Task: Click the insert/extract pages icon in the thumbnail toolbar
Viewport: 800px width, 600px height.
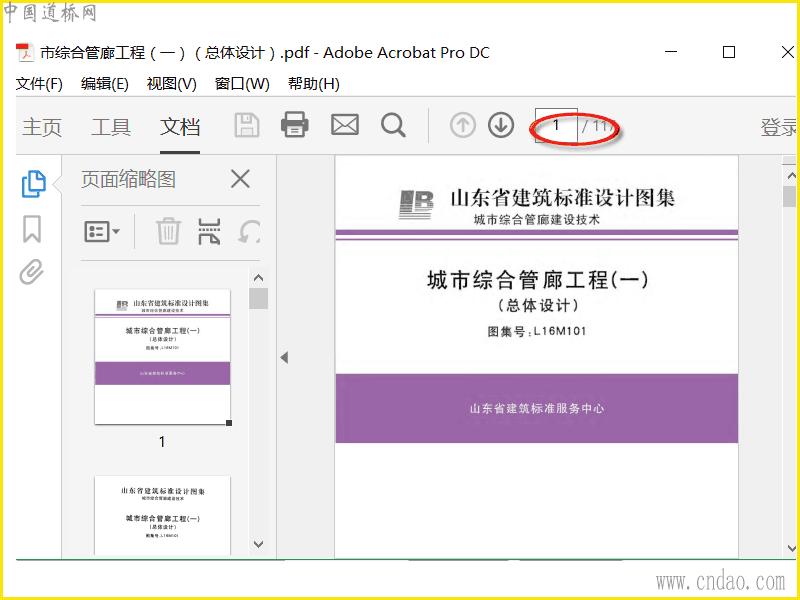Action: (x=209, y=232)
